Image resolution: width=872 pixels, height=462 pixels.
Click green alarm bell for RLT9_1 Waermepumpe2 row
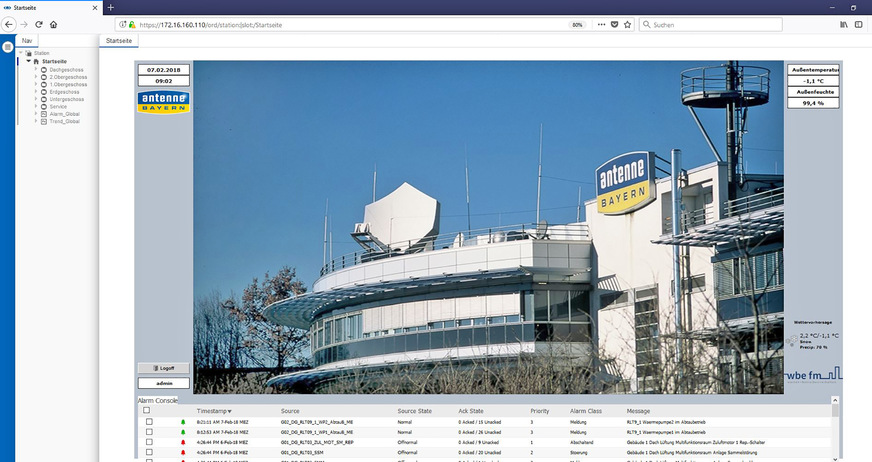pyautogui.click(x=183, y=422)
